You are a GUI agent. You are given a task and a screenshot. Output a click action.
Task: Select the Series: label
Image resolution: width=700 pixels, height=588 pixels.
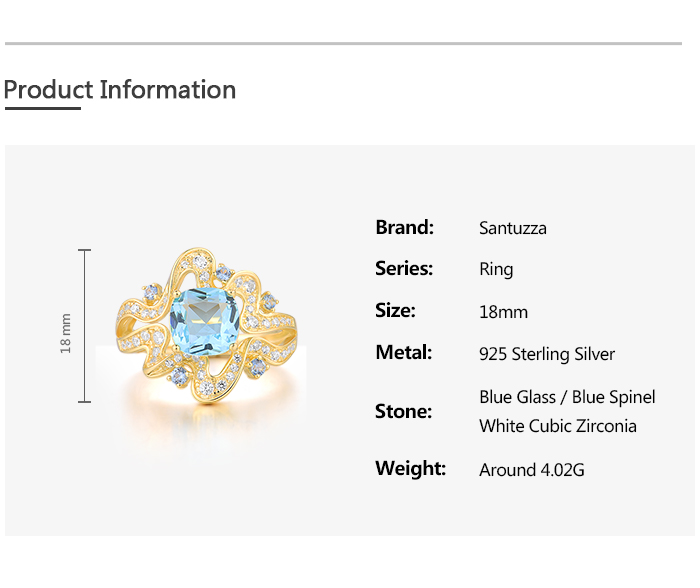coord(404,268)
